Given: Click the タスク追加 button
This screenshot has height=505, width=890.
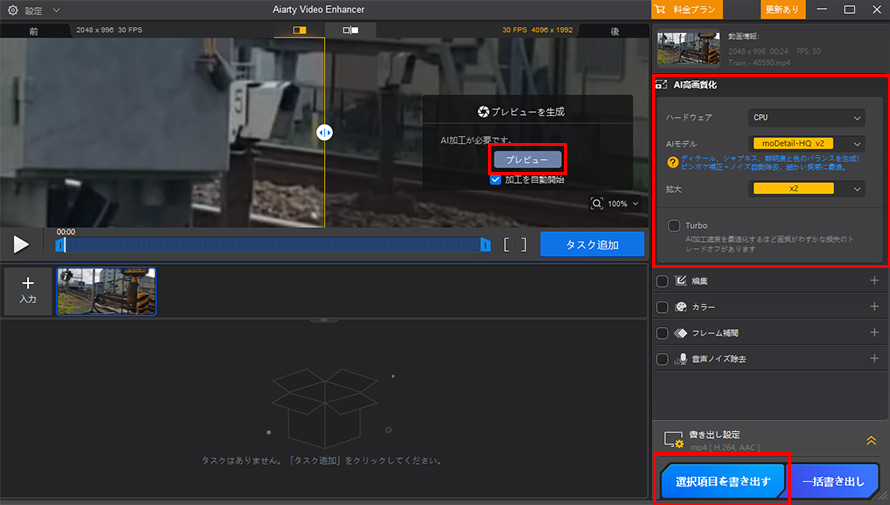Looking at the screenshot, I should click(592, 245).
